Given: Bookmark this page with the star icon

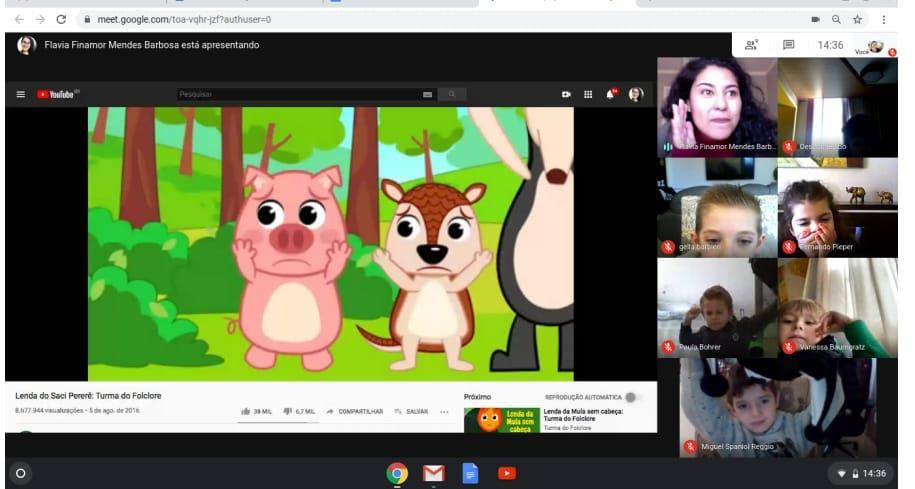Looking at the screenshot, I should click(x=857, y=19).
